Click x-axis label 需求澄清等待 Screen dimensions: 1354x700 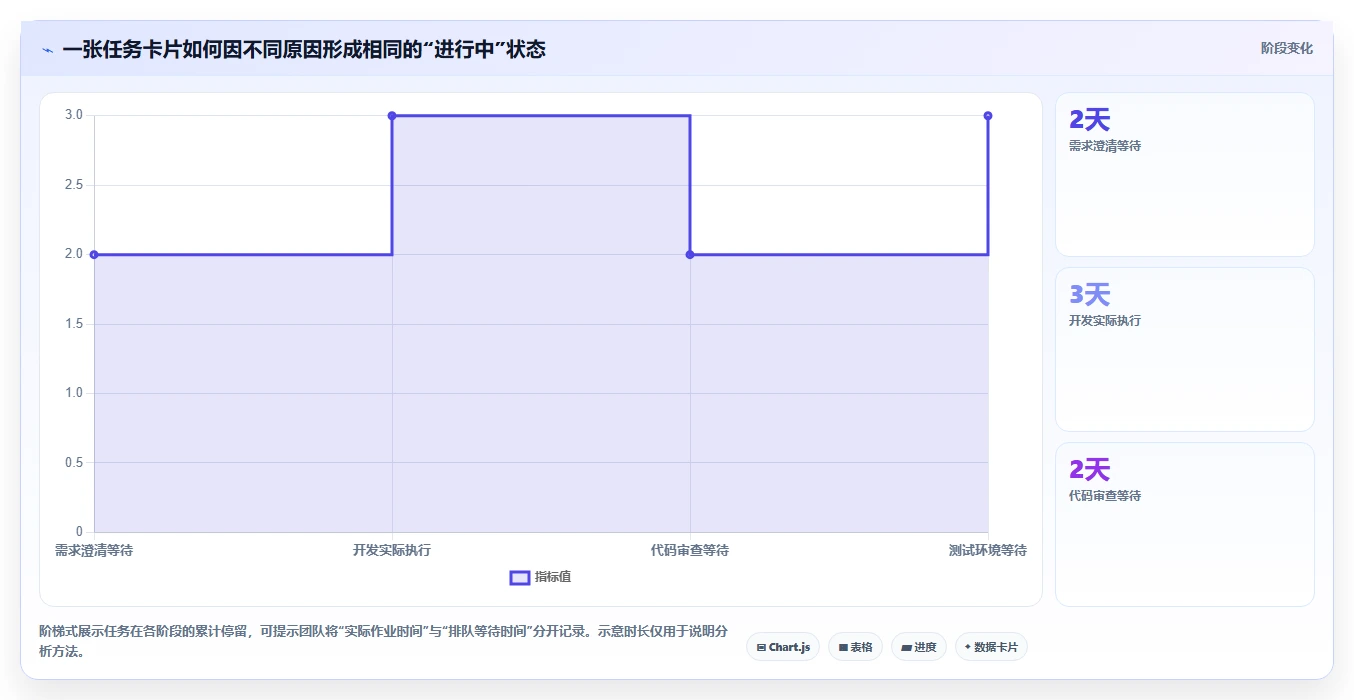94,550
